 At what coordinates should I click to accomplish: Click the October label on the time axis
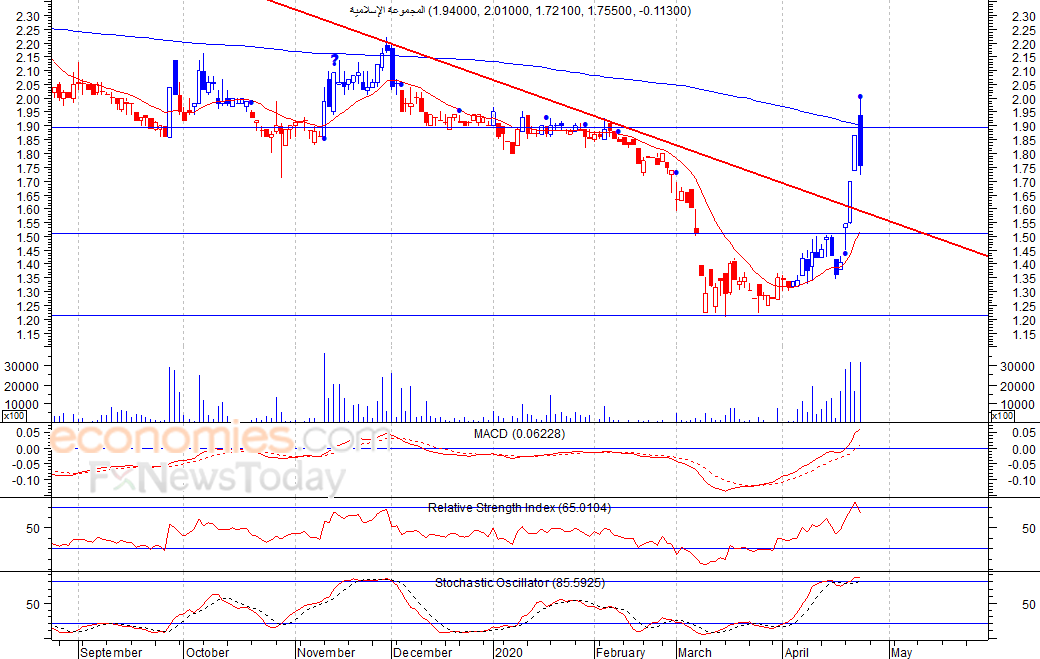point(208,652)
